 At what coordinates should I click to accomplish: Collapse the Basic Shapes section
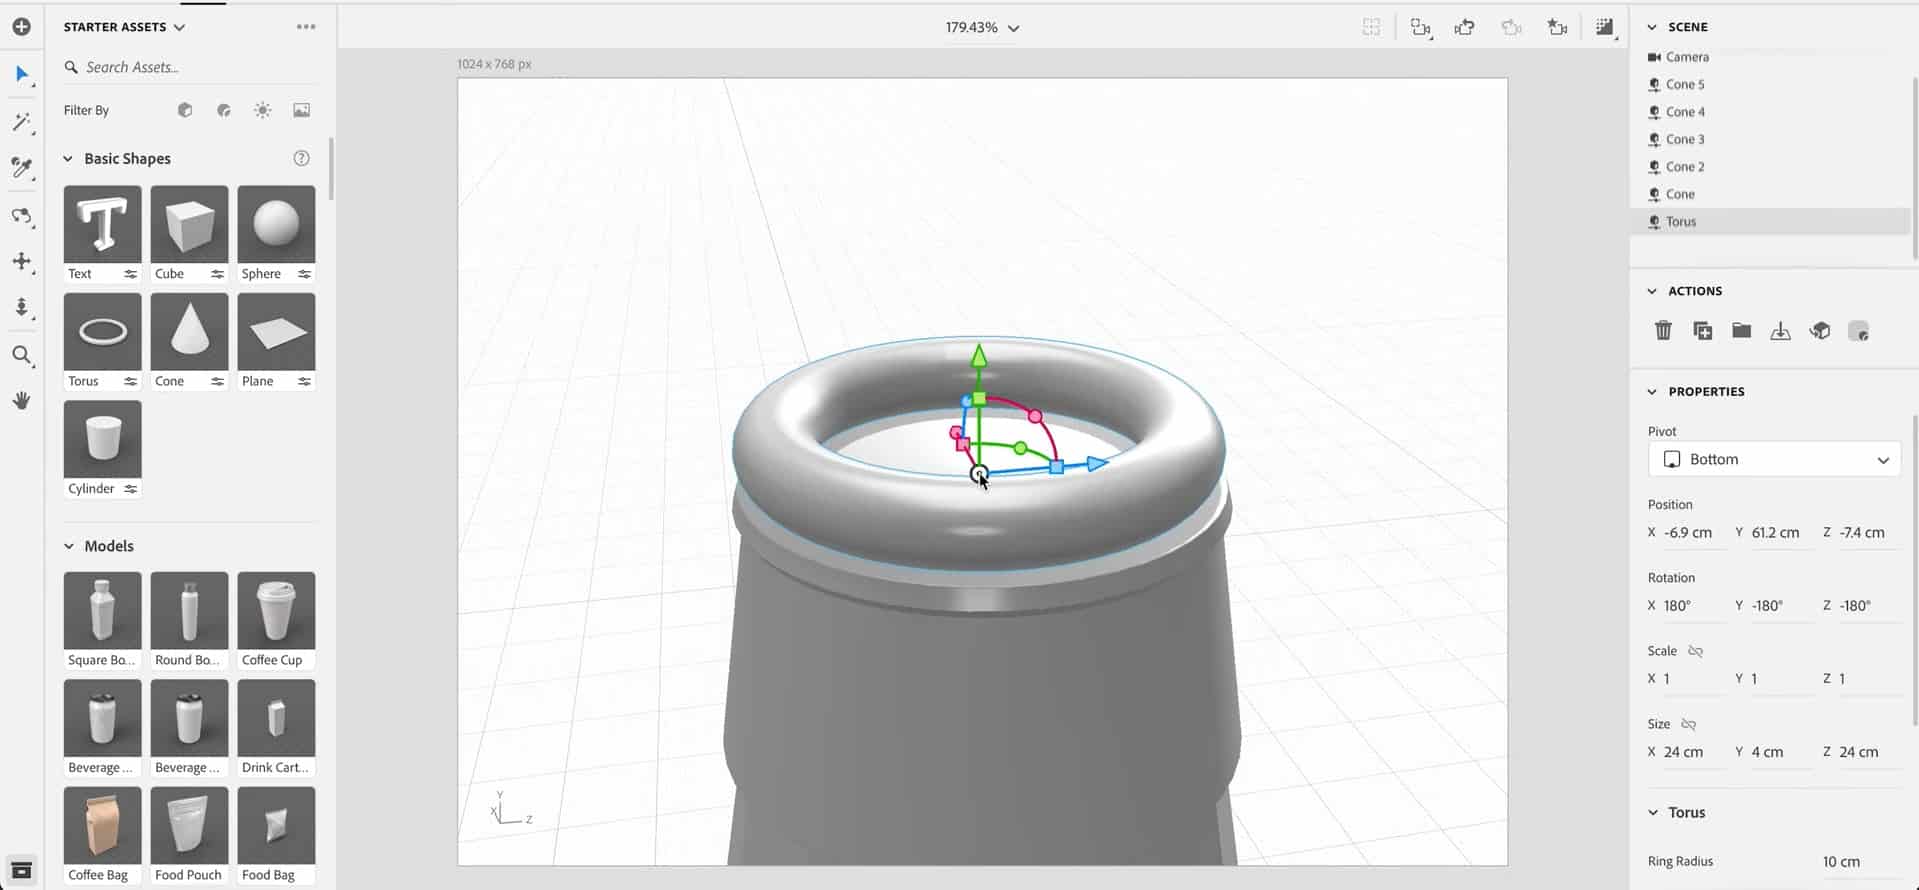[x=69, y=159]
